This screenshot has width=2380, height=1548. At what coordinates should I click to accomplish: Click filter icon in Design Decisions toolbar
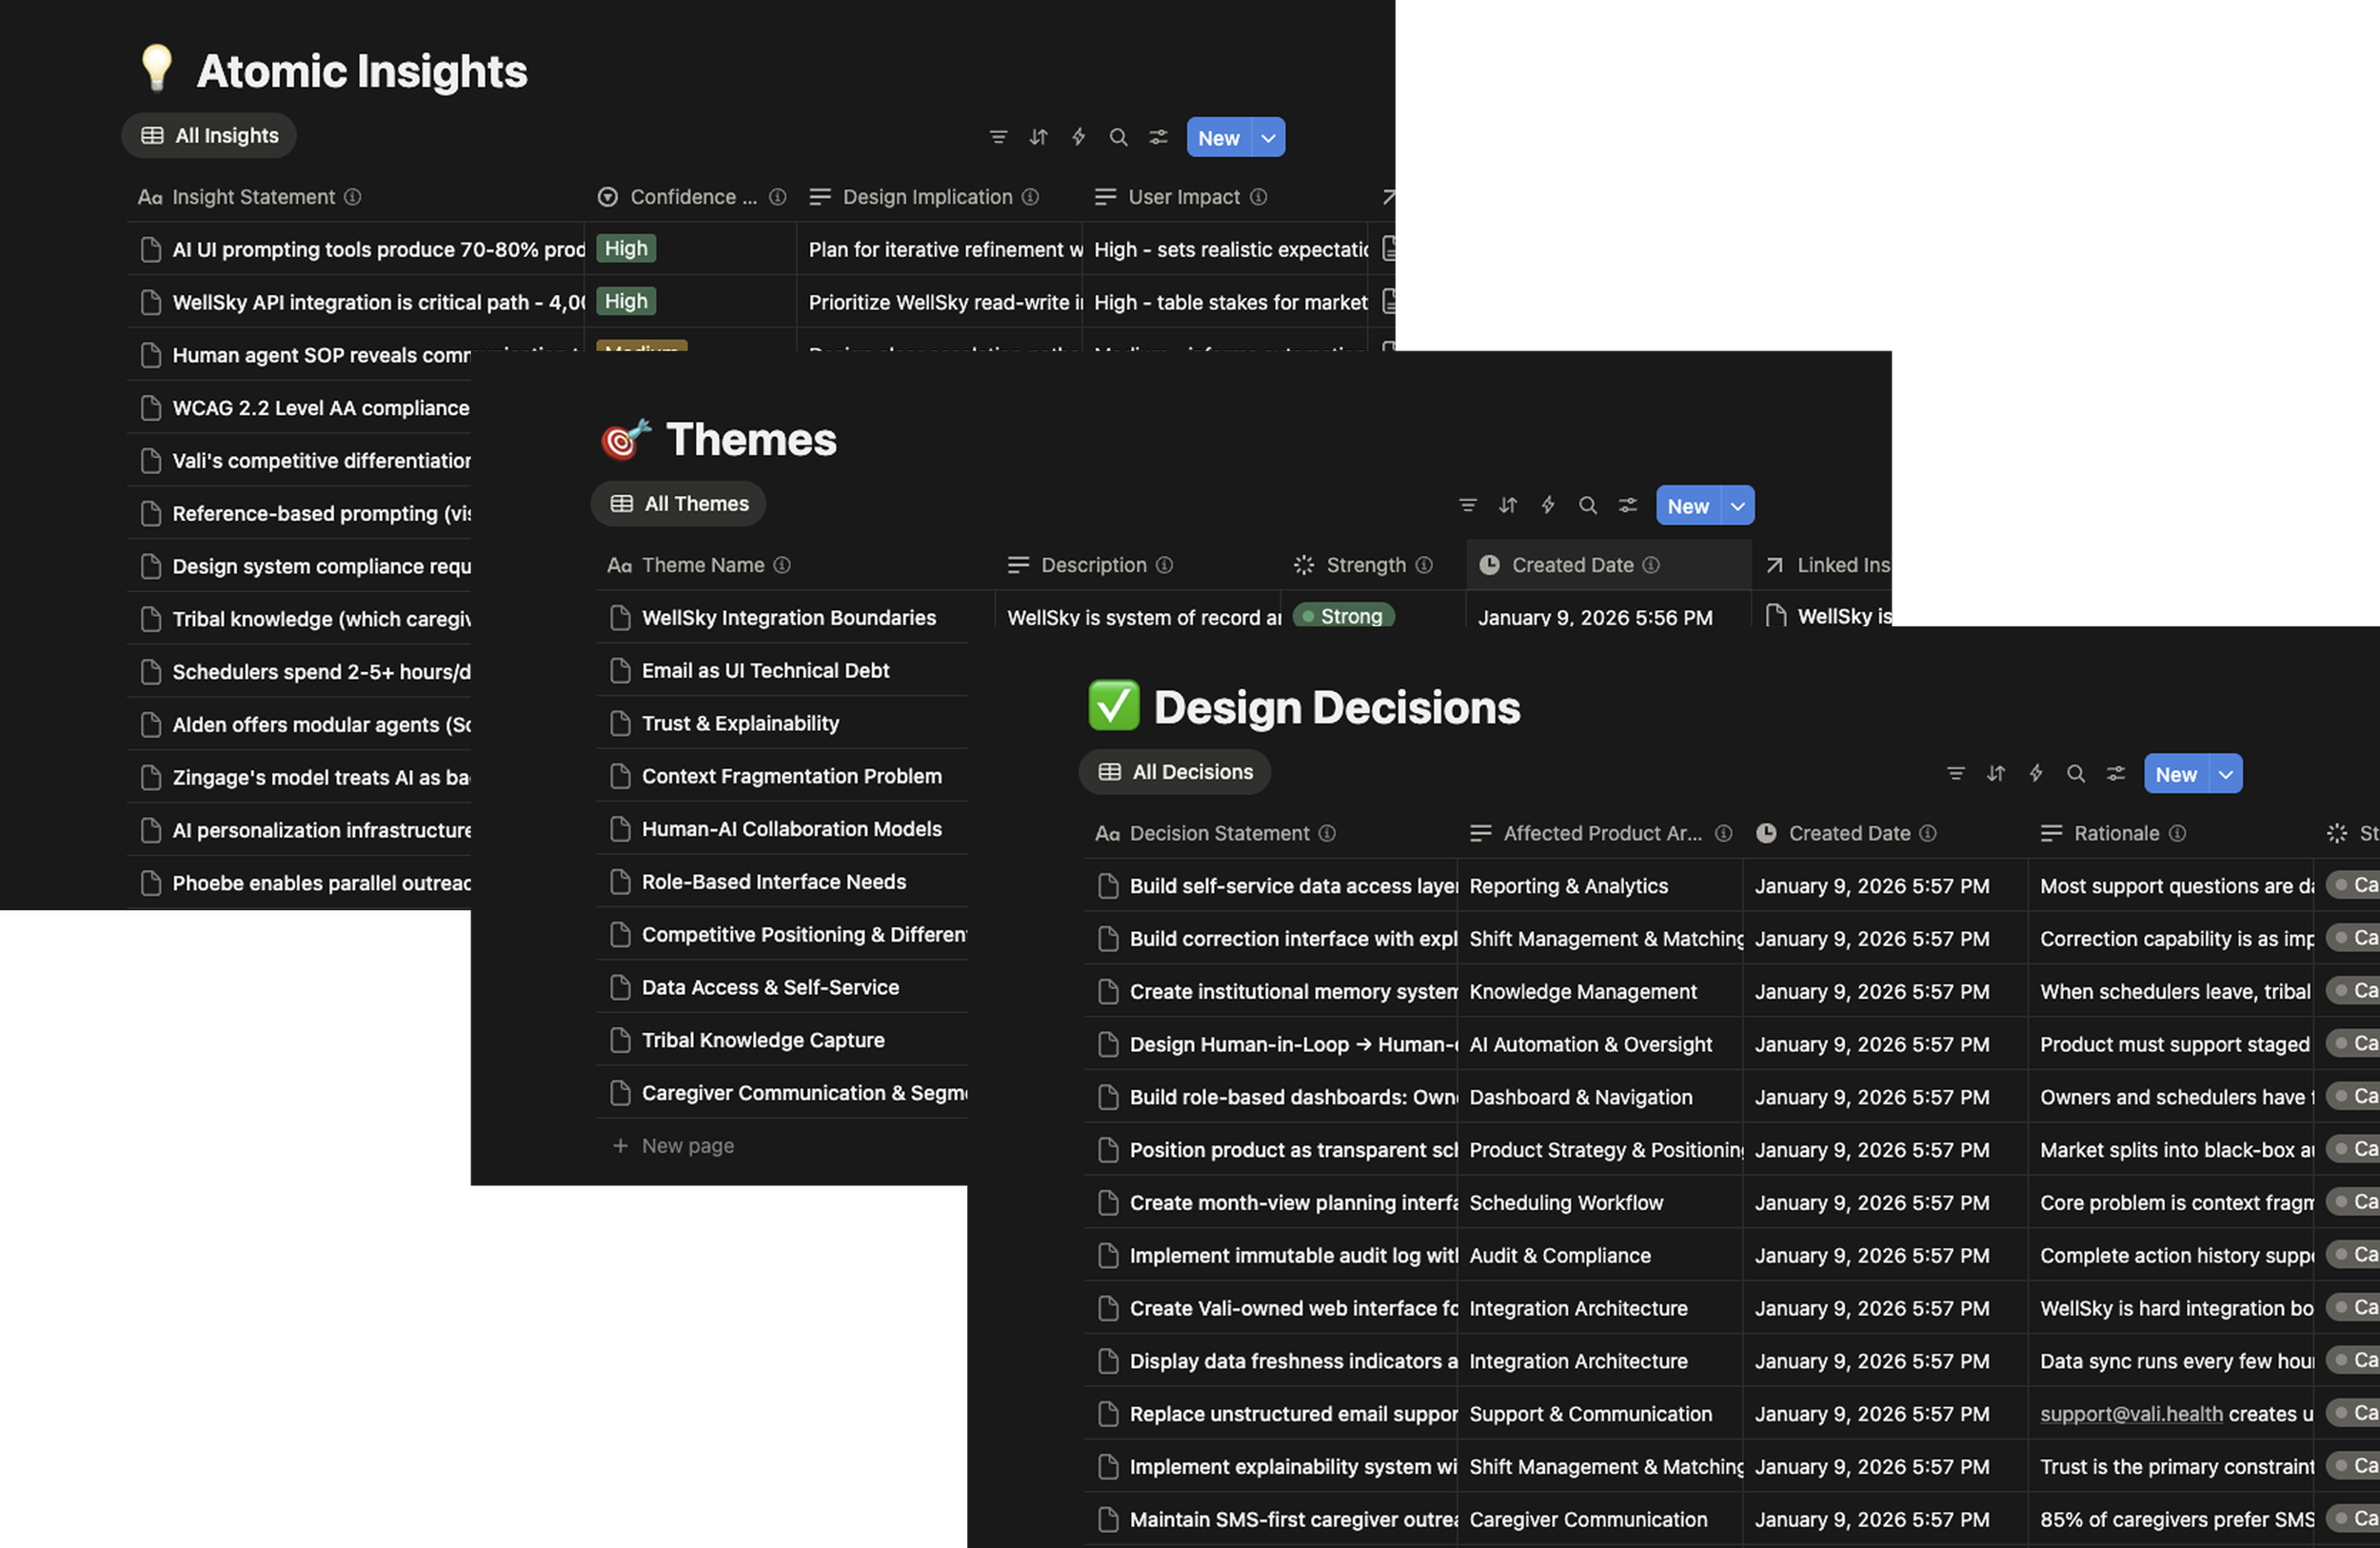[x=1955, y=773]
